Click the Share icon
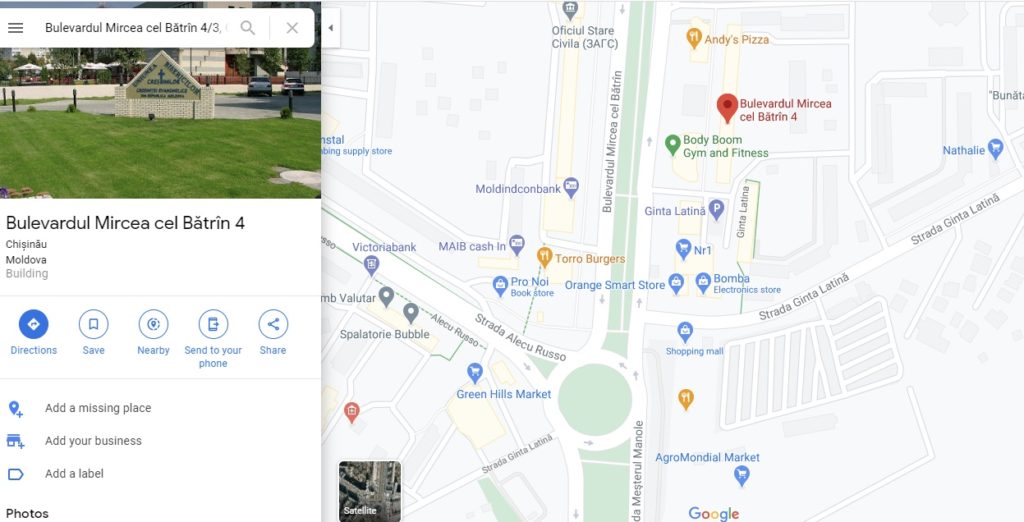 [x=273, y=324]
